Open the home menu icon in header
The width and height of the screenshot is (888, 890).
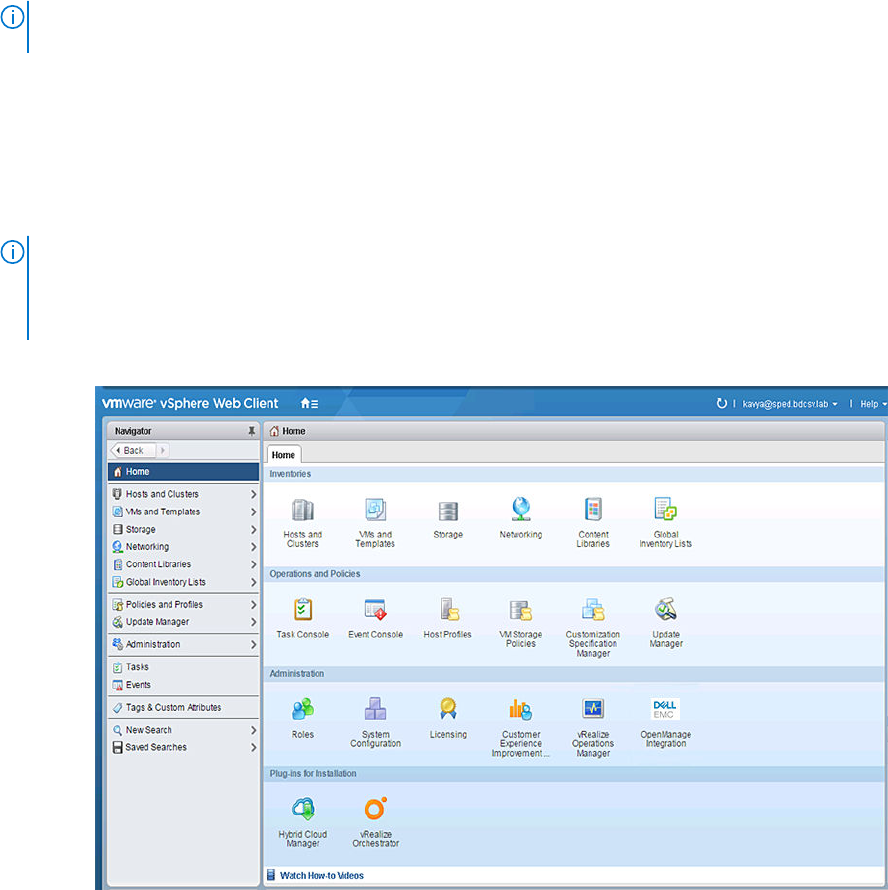309,404
